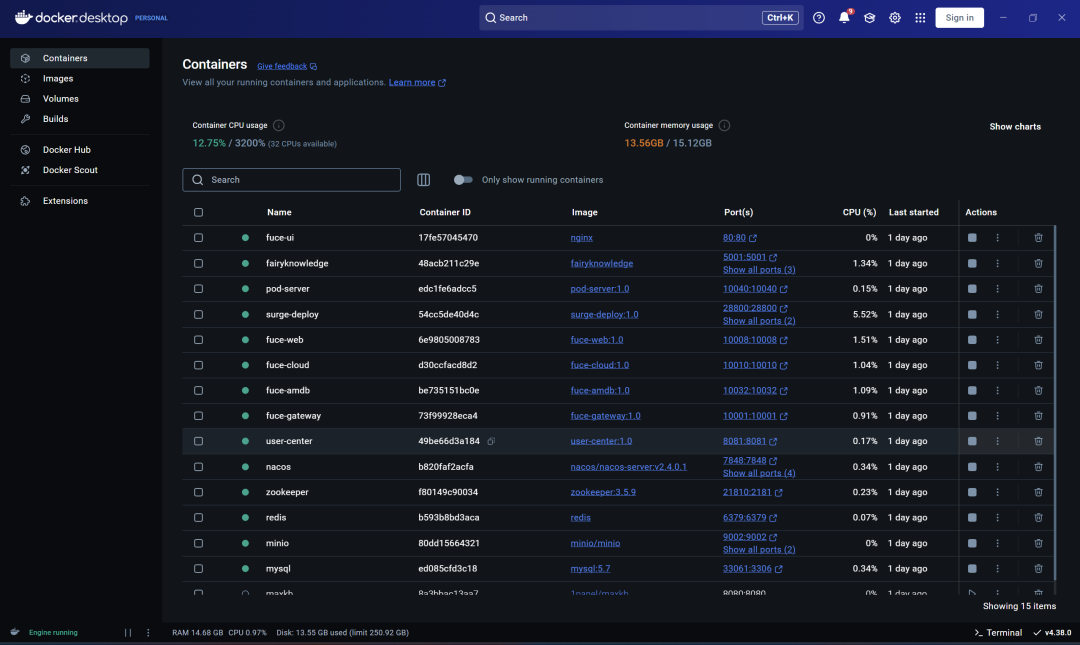
Task: Sort by the CPU (%) column header
Action: [859, 212]
